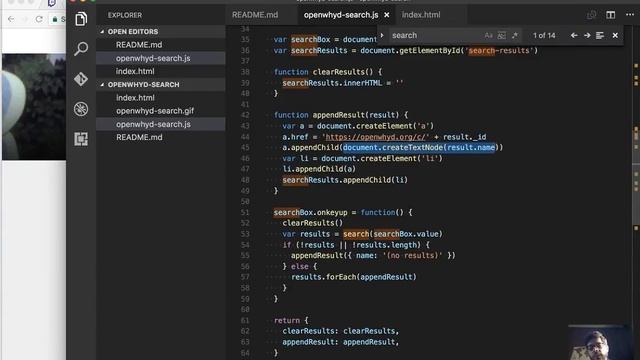Open changes icon in editor title
The width and height of the screenshot is (640, 360).
click(591, 15)
